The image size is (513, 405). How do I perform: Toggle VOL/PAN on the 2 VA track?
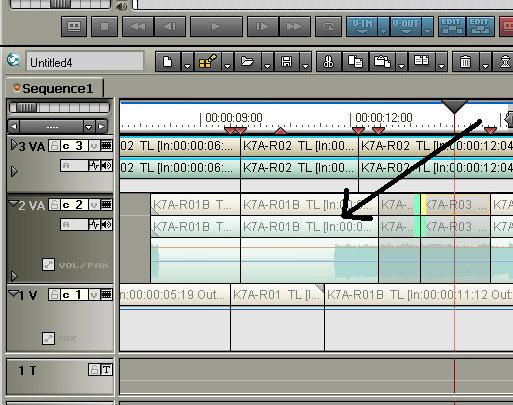click(49, 265)
